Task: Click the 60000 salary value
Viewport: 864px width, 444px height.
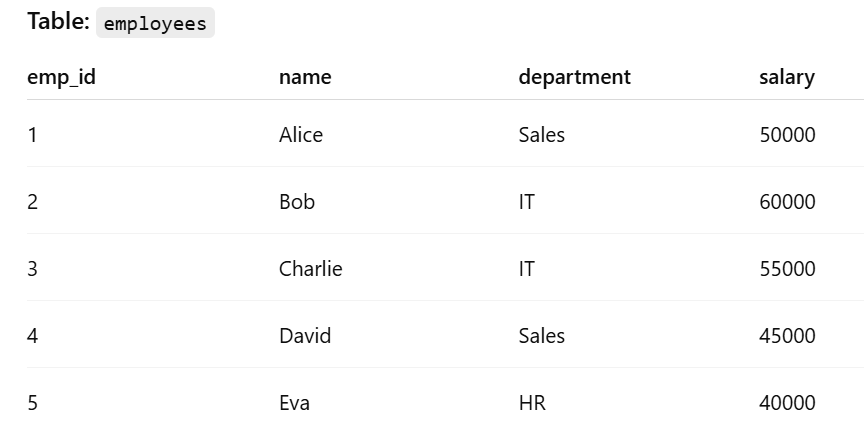Action: [x=787, y=202]
